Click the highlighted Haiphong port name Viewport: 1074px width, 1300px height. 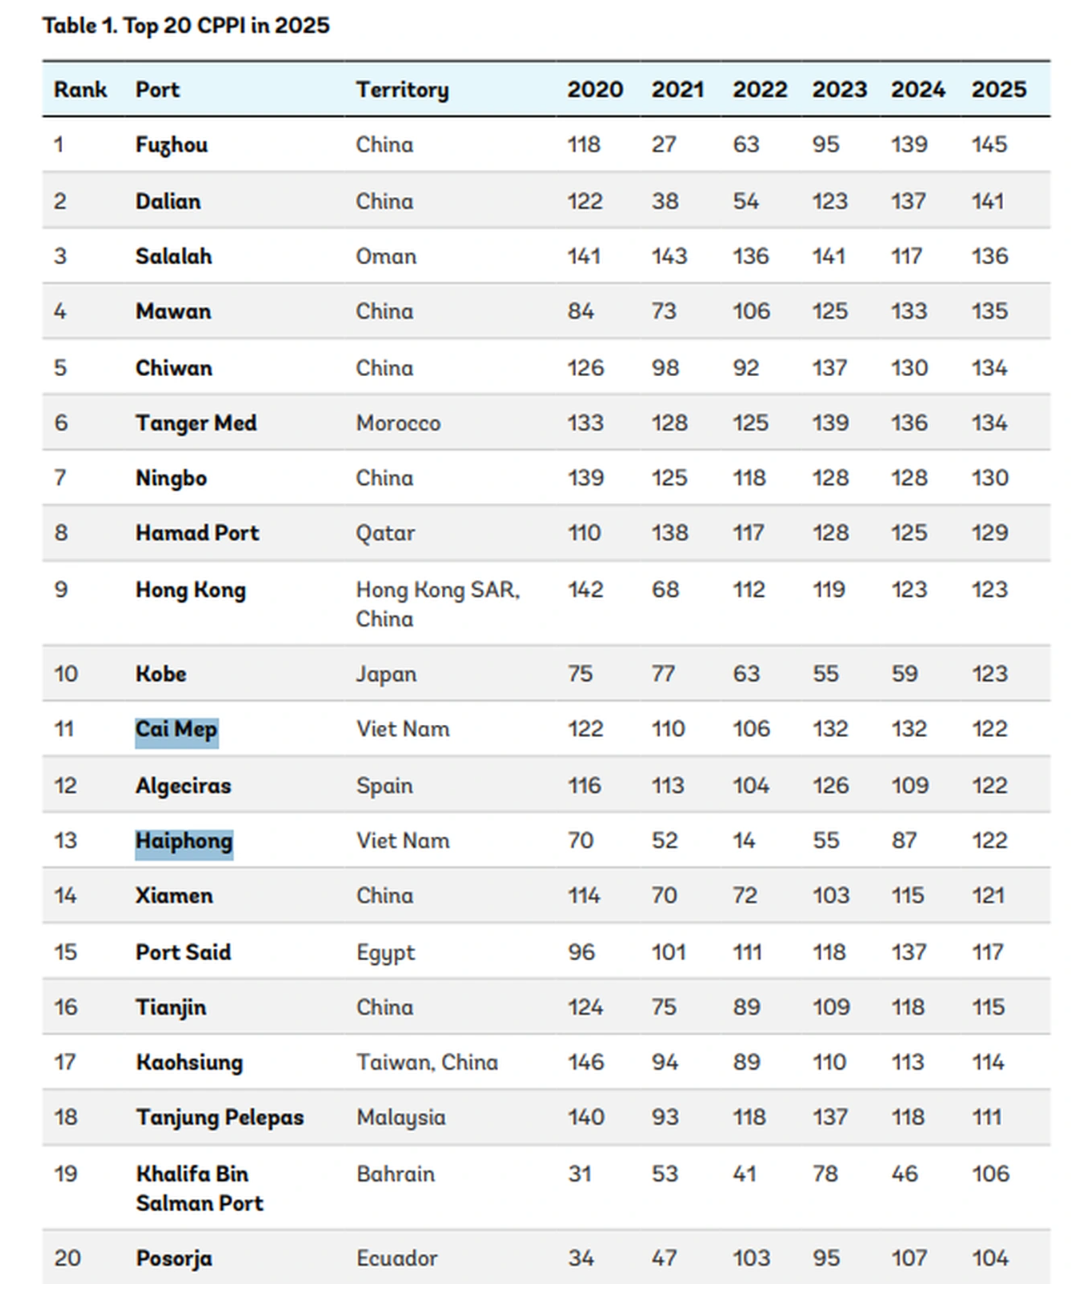tap(184, 841)
